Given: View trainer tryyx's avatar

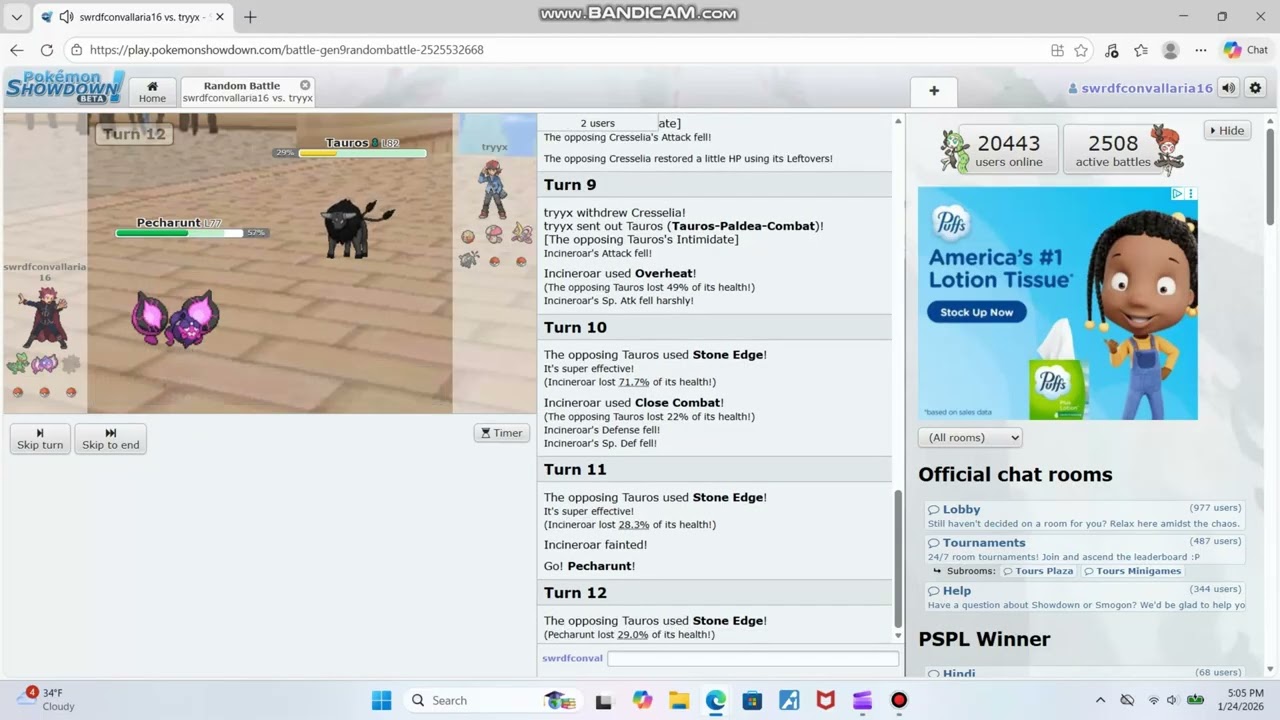Looking at the screenshot, I should pos(492,189).
